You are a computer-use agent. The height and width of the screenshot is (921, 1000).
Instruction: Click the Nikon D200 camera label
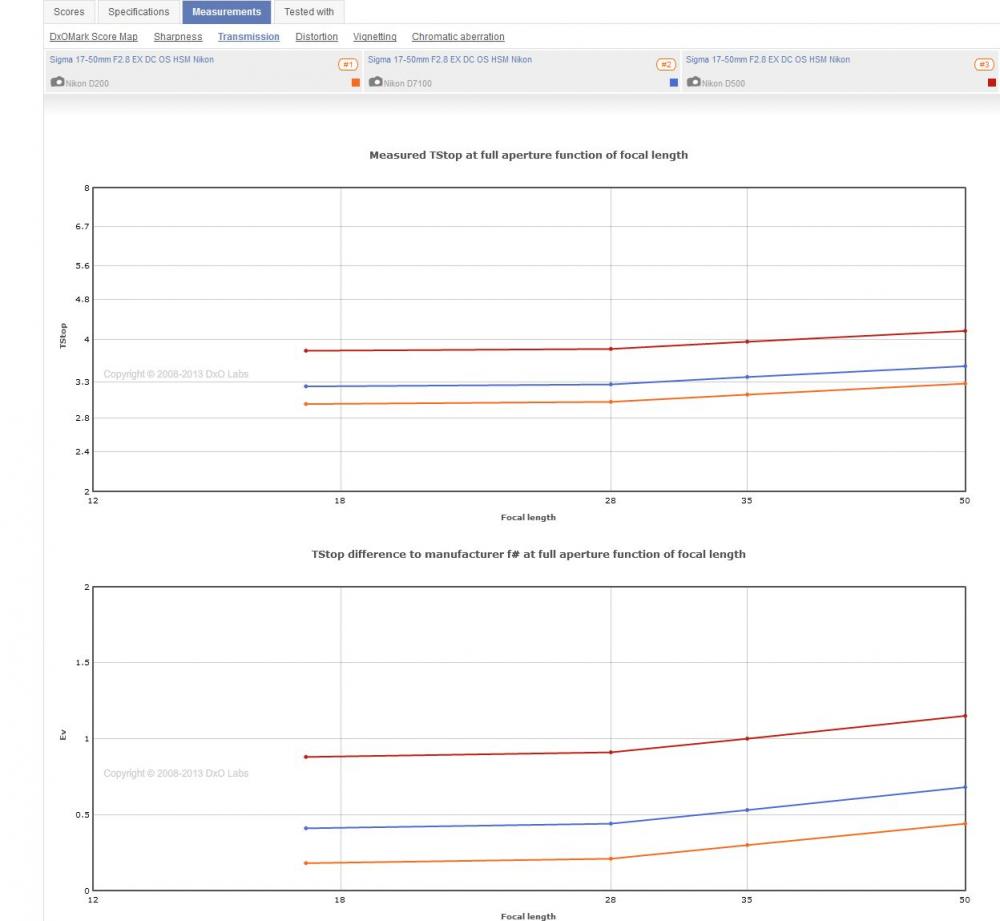tap(87, 84)
